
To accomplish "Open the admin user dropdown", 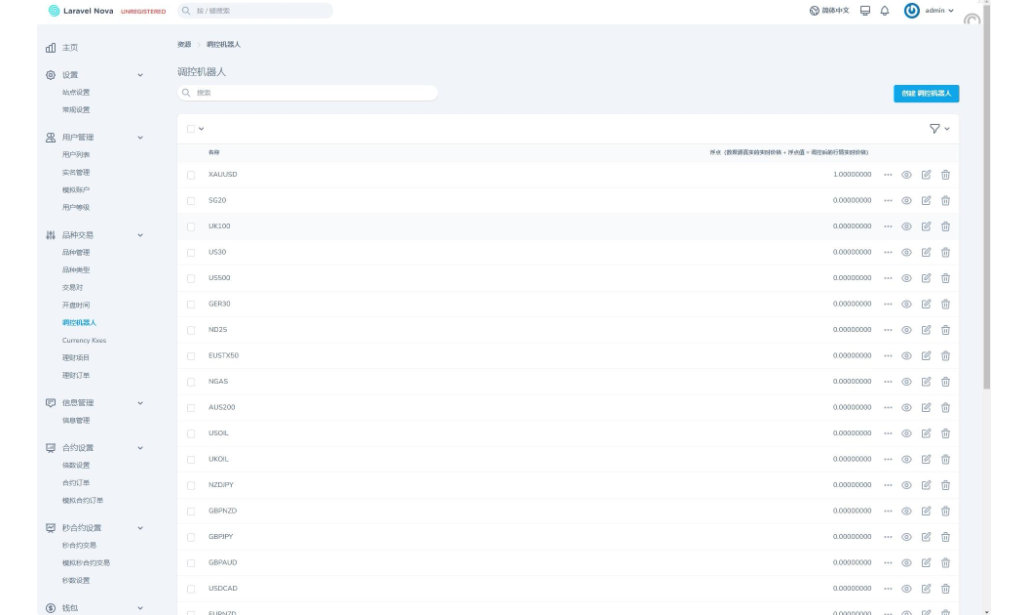I will tap(929, 11).
